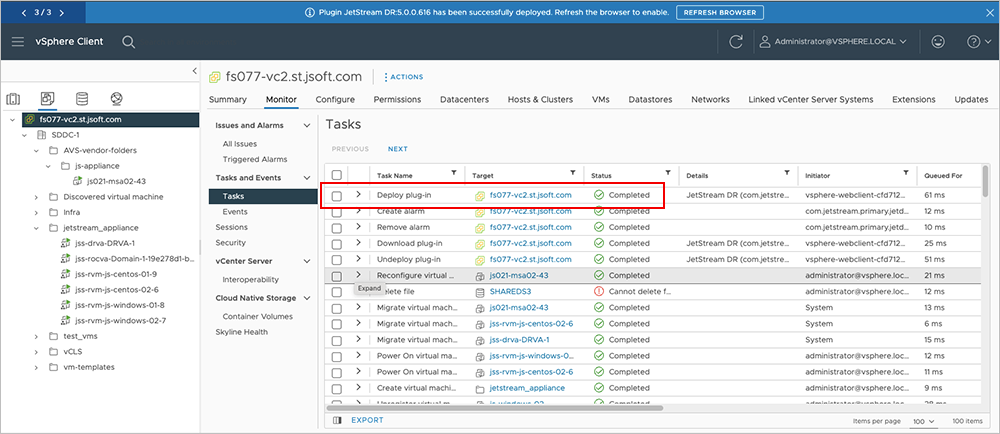
Task: Toggle the select-all tasks header checkbox
Action: click(x=337, y=175)
